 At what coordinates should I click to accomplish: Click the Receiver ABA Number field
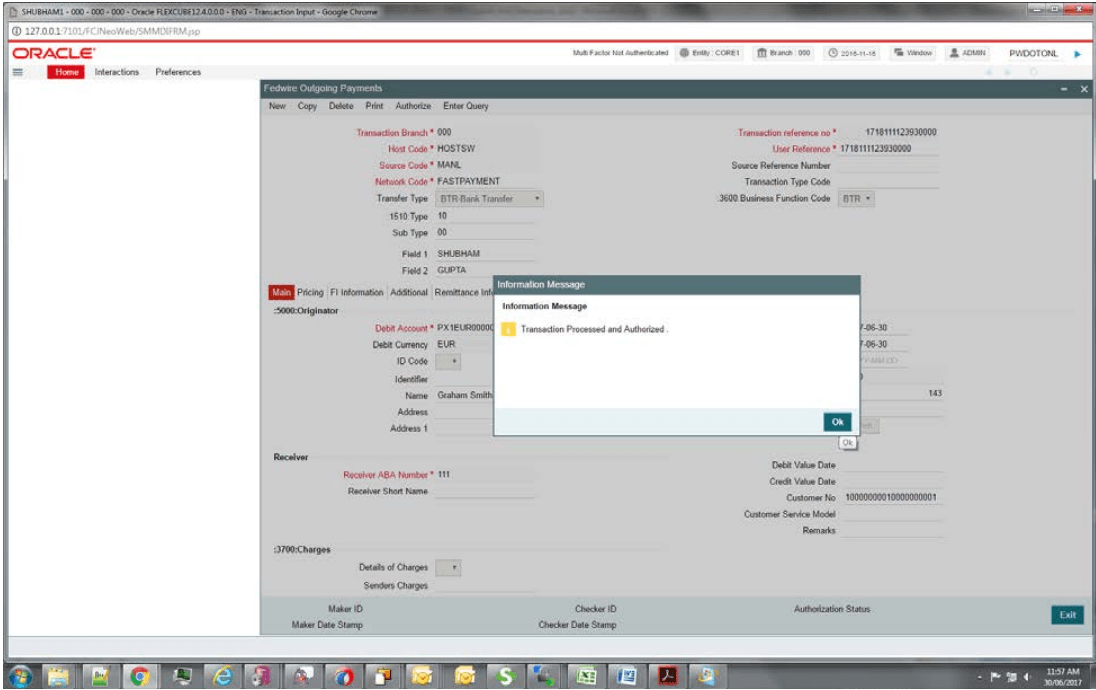(485, 475)
